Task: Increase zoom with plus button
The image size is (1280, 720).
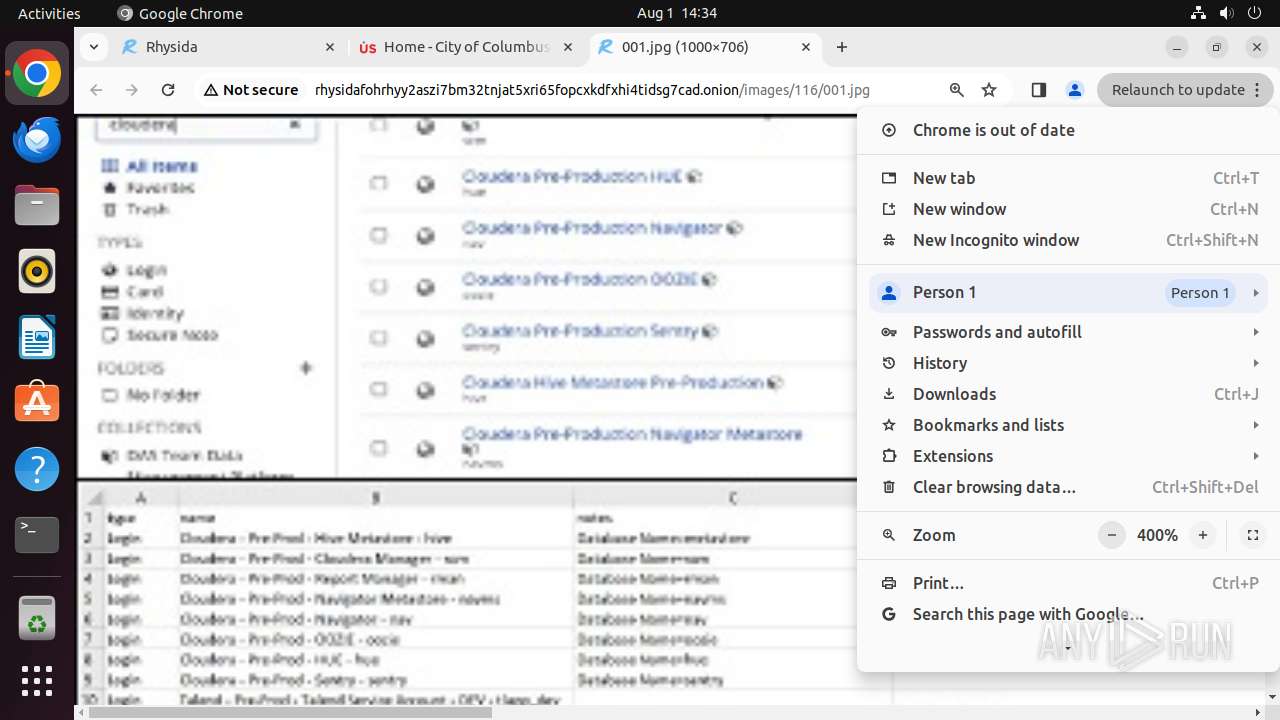Action: pyautogui.click(x=1203, y=535)
